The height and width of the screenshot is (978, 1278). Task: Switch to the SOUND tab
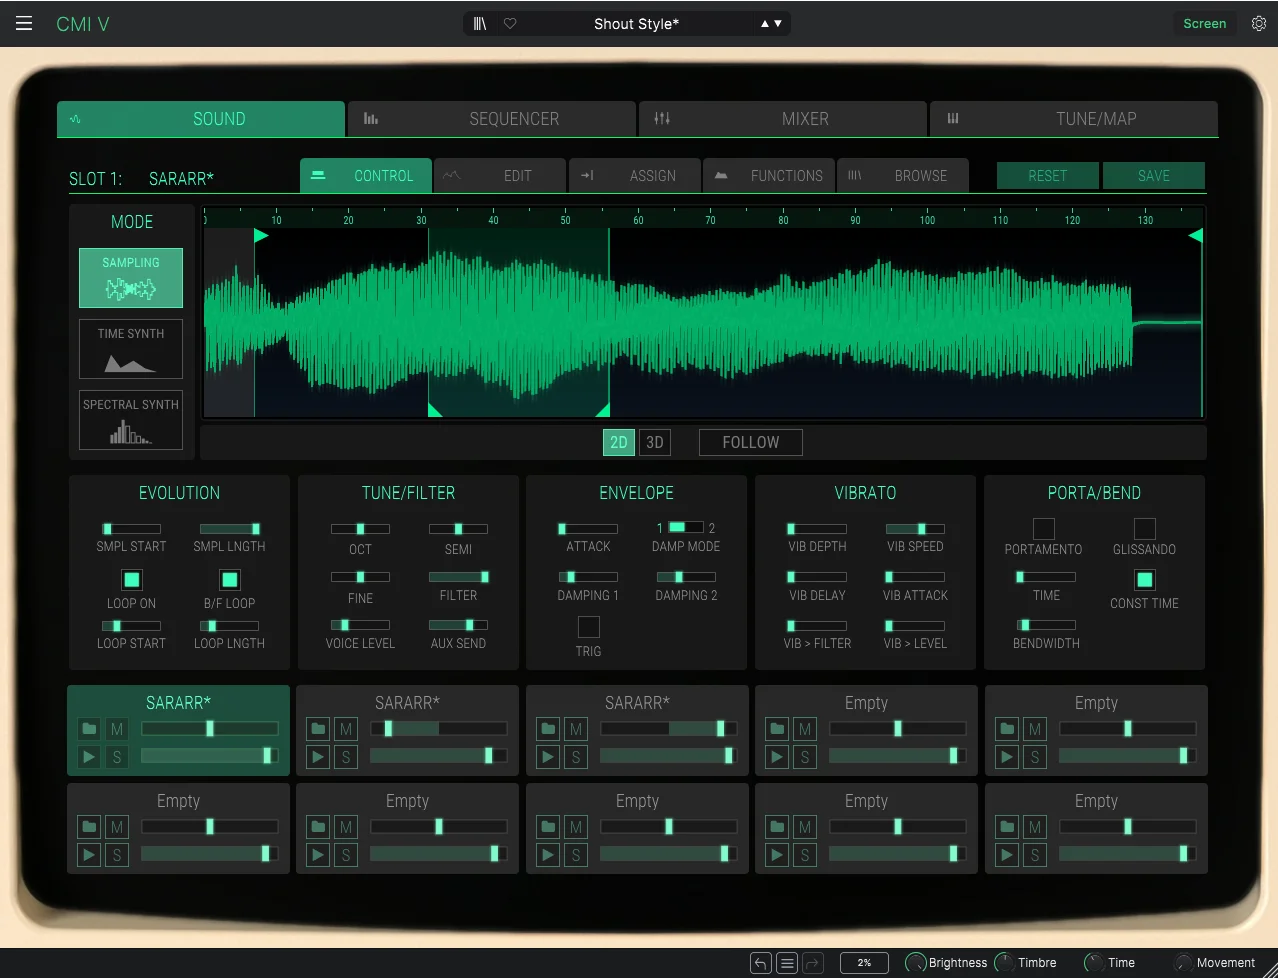click(201, 118)
